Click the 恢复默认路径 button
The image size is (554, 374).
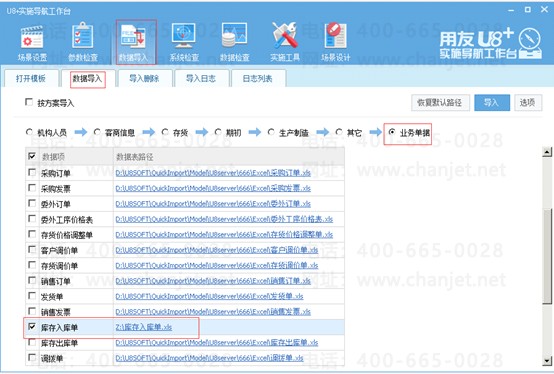pos(440,102)
